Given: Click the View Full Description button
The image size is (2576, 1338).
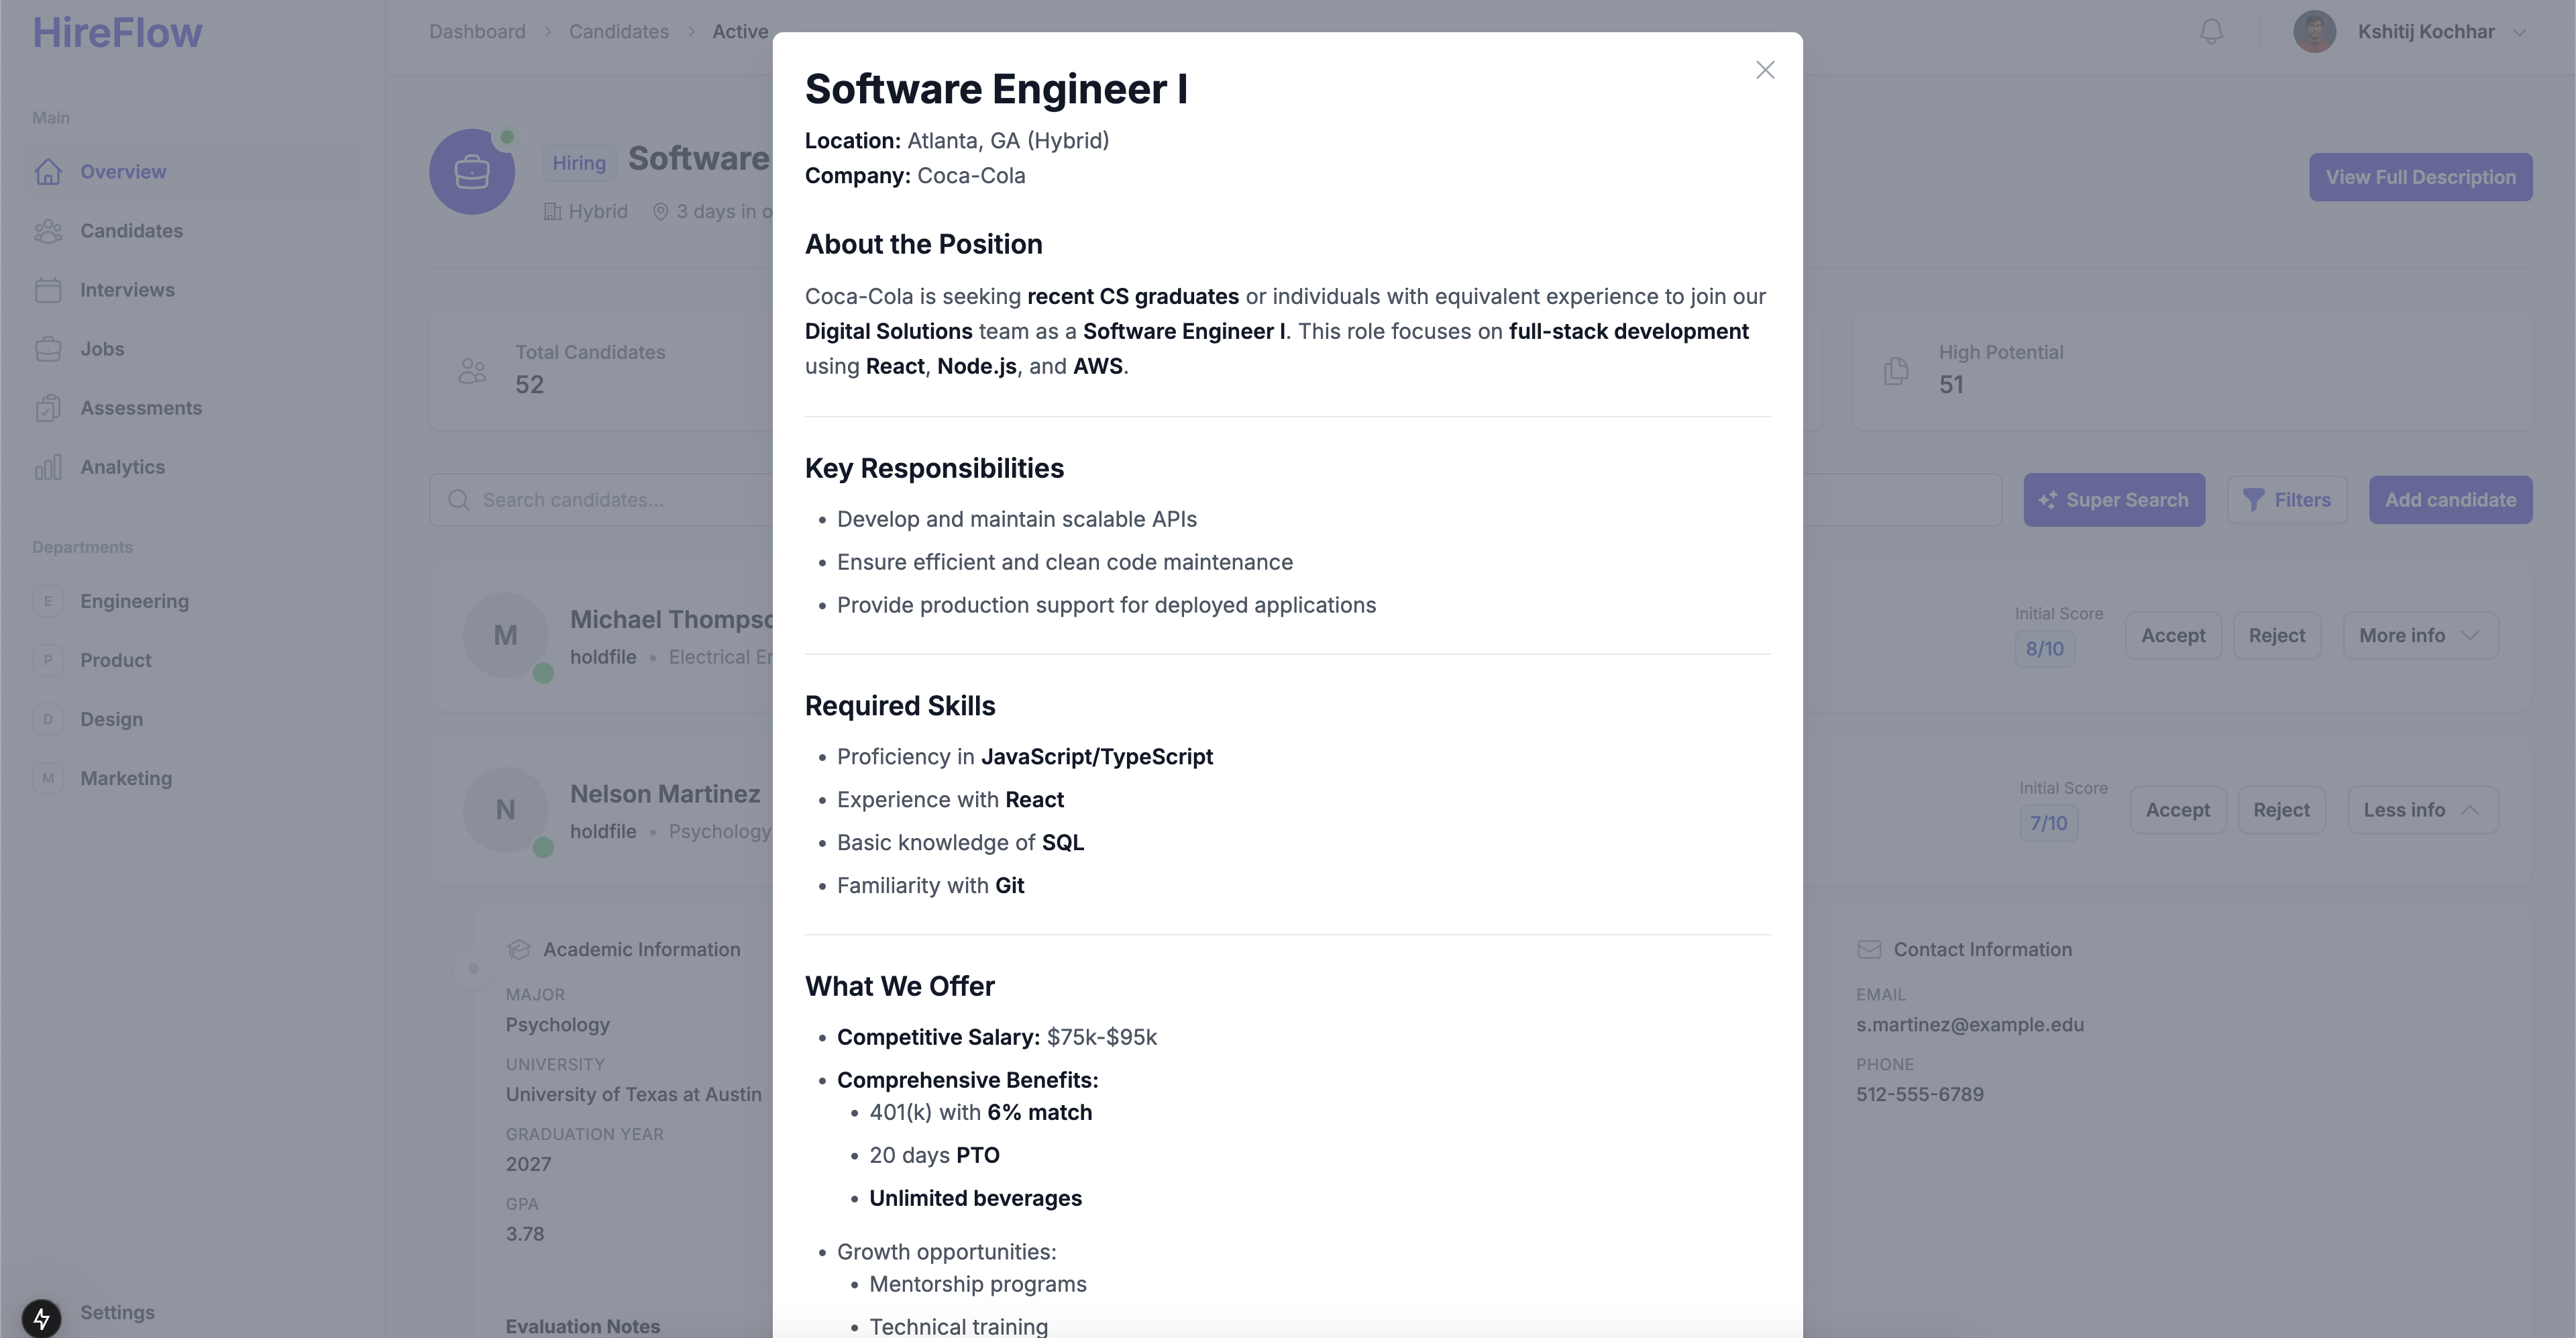Looking at the screenshot, I should tap(2420, 177).
